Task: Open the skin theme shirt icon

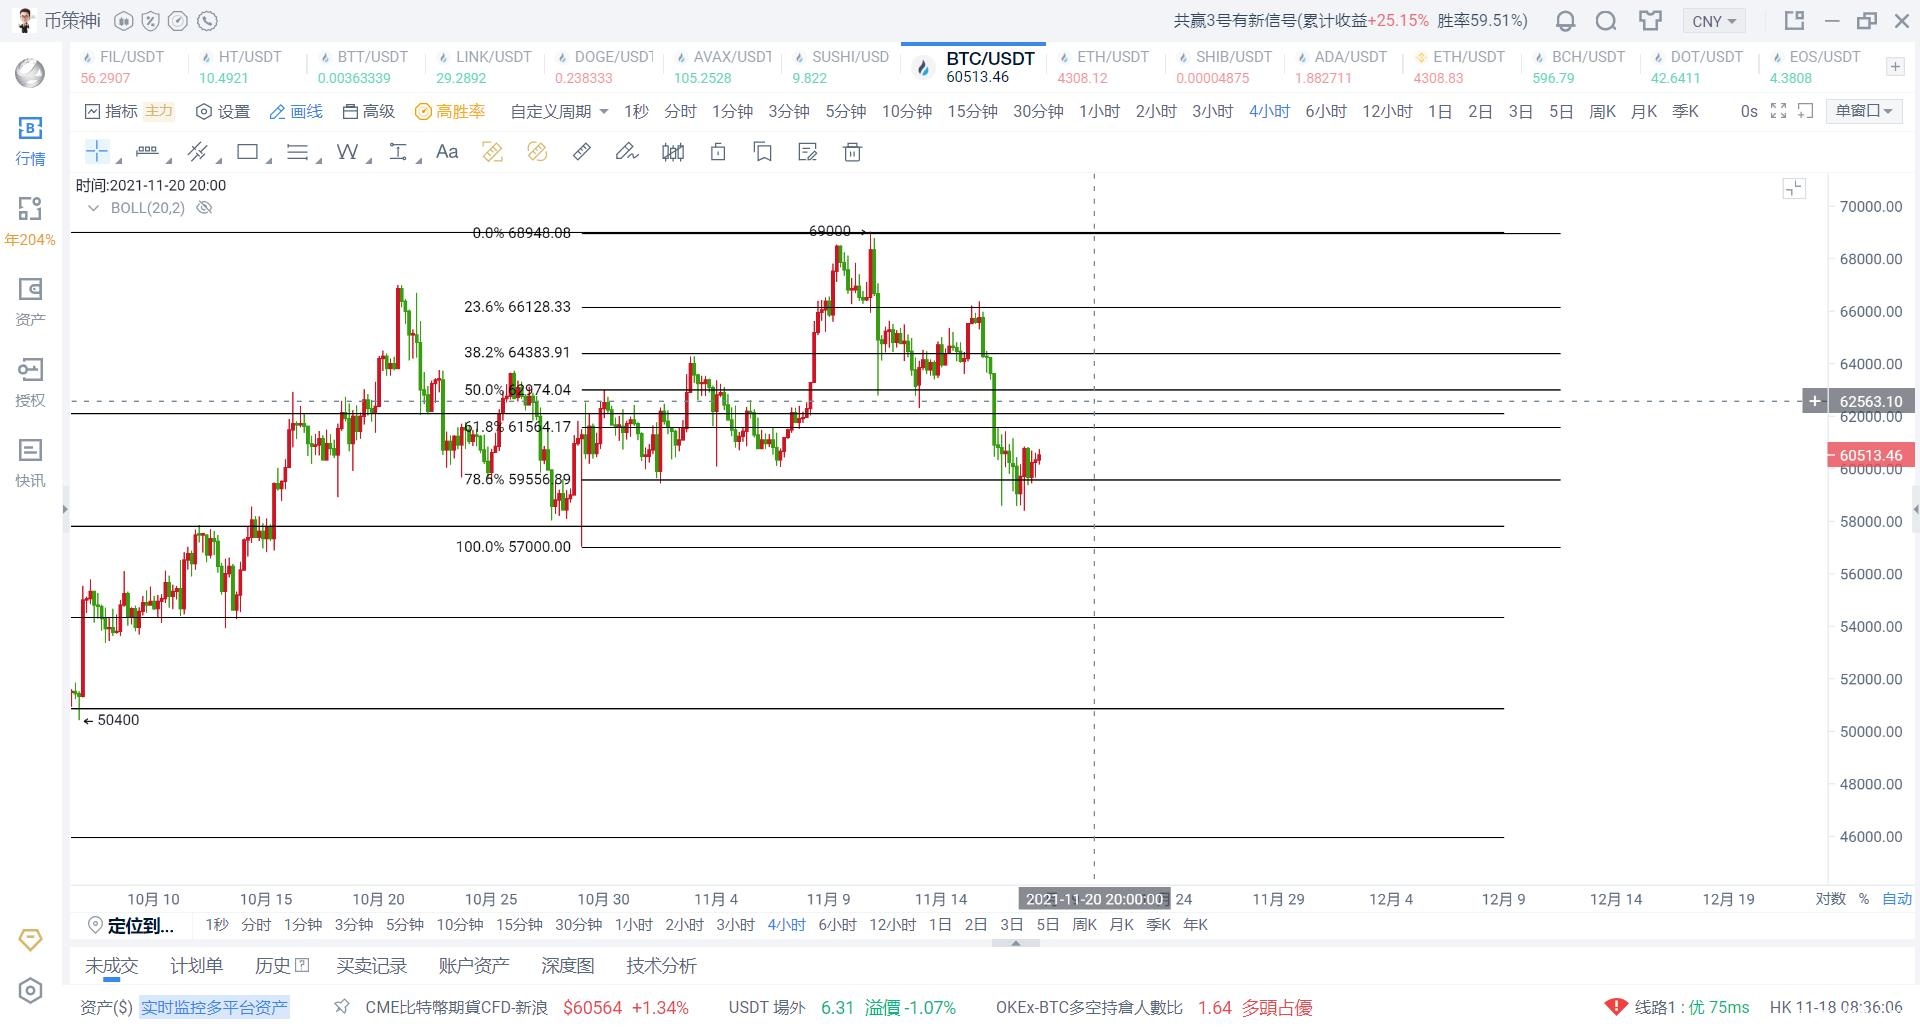Action: tap(1650, 21)
